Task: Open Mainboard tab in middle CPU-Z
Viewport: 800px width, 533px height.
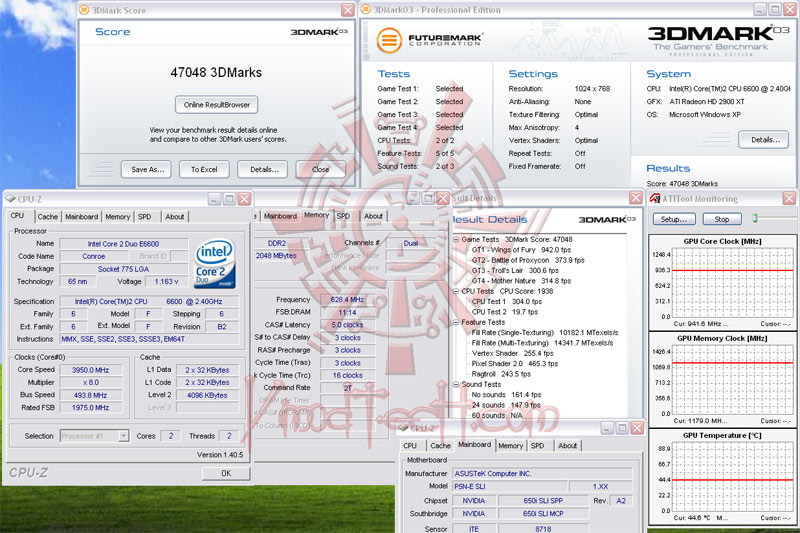Action: [x=280, y=216]
